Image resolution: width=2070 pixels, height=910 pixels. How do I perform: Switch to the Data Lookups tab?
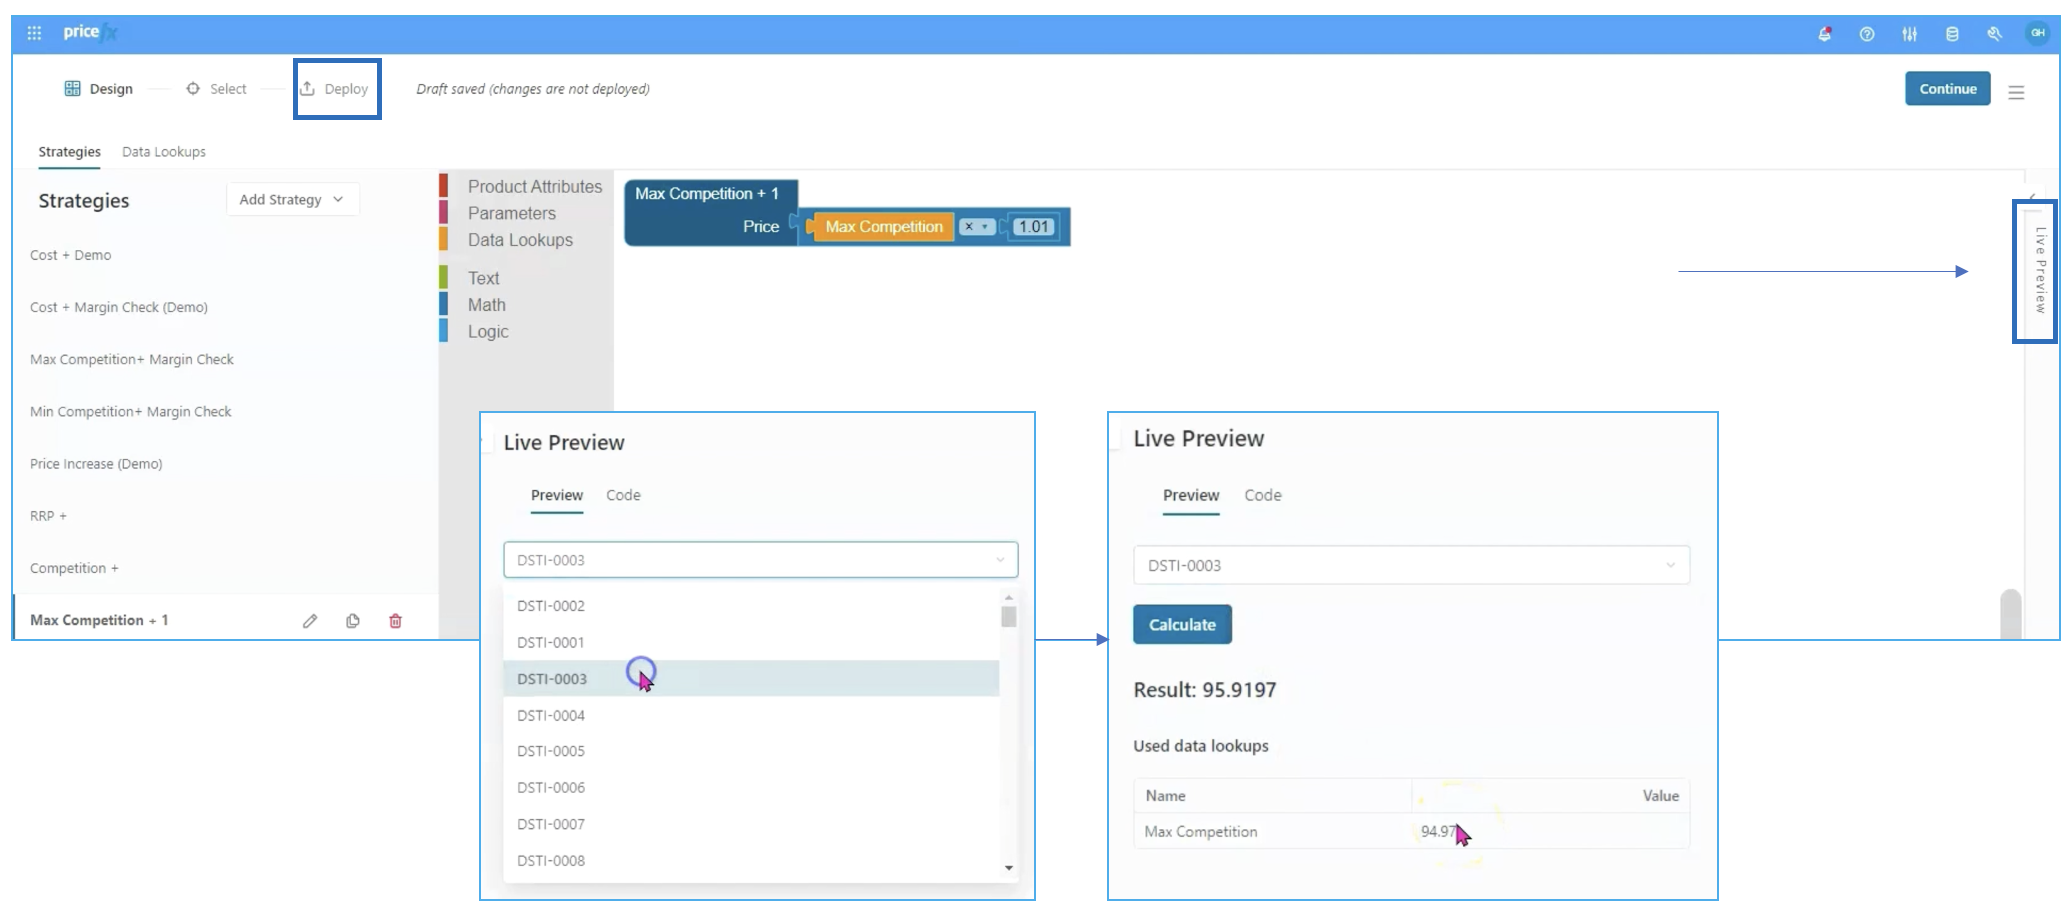pos(164,152)
